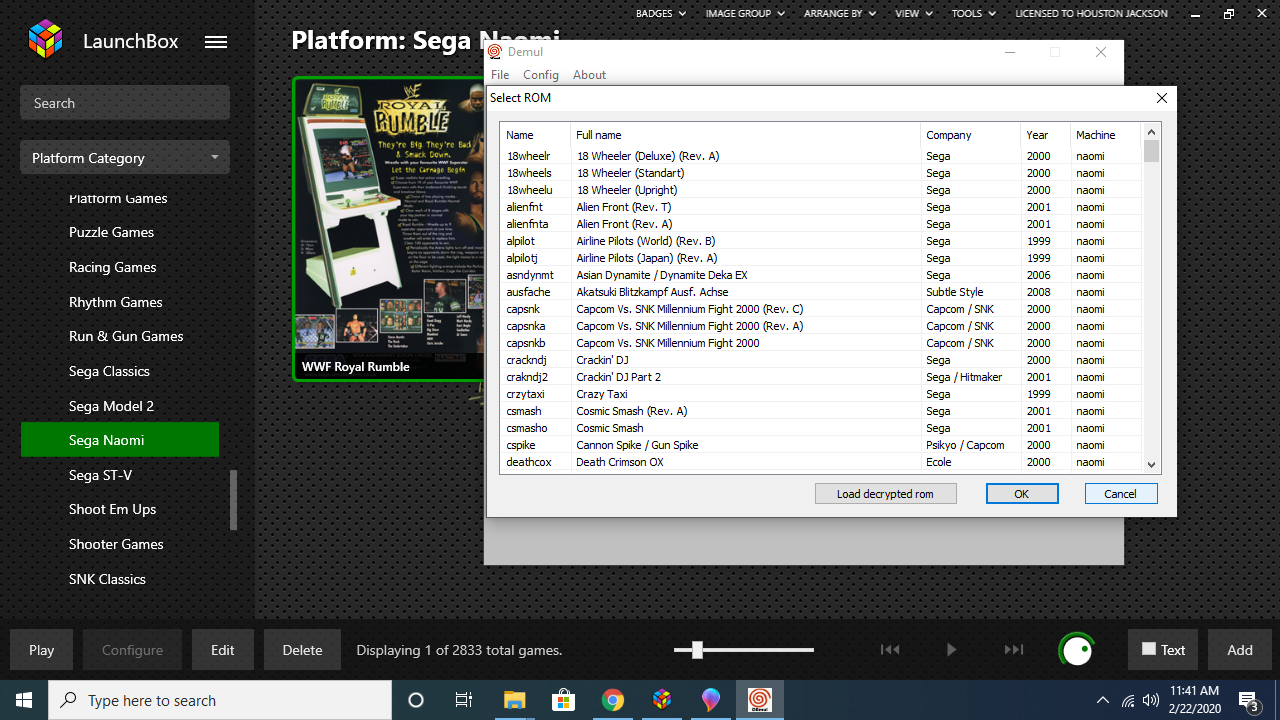Click the Edit button in LaunchBox
Image resolution: width=1280 pixels, height=720 pixels.
[222, 650]
